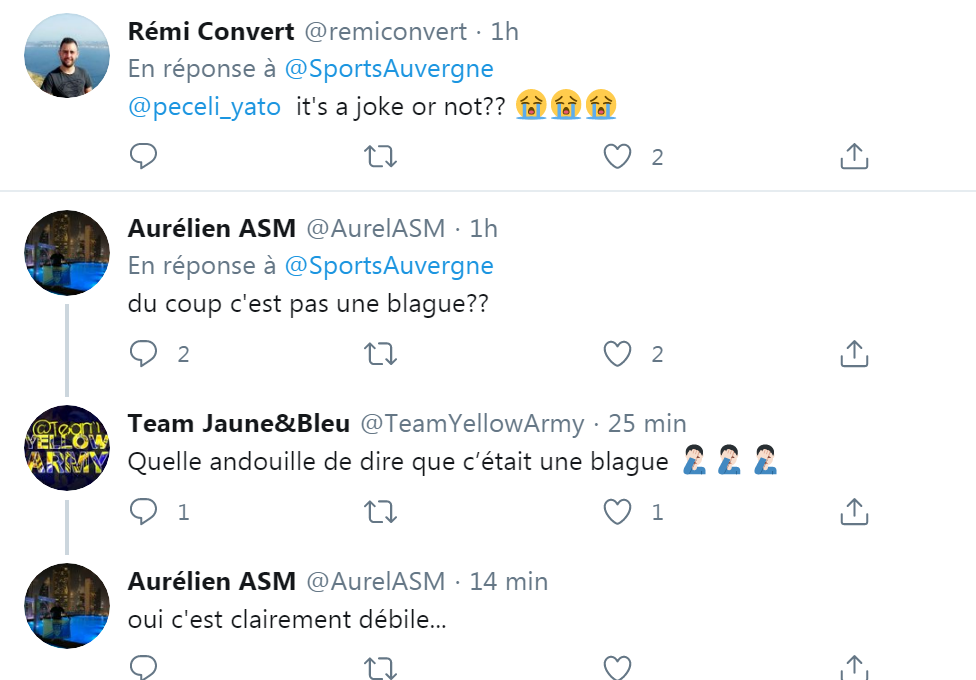Share Rémi Convert's tweet
The width and height of the screenshot is (976, 680).
pos(853,156)
